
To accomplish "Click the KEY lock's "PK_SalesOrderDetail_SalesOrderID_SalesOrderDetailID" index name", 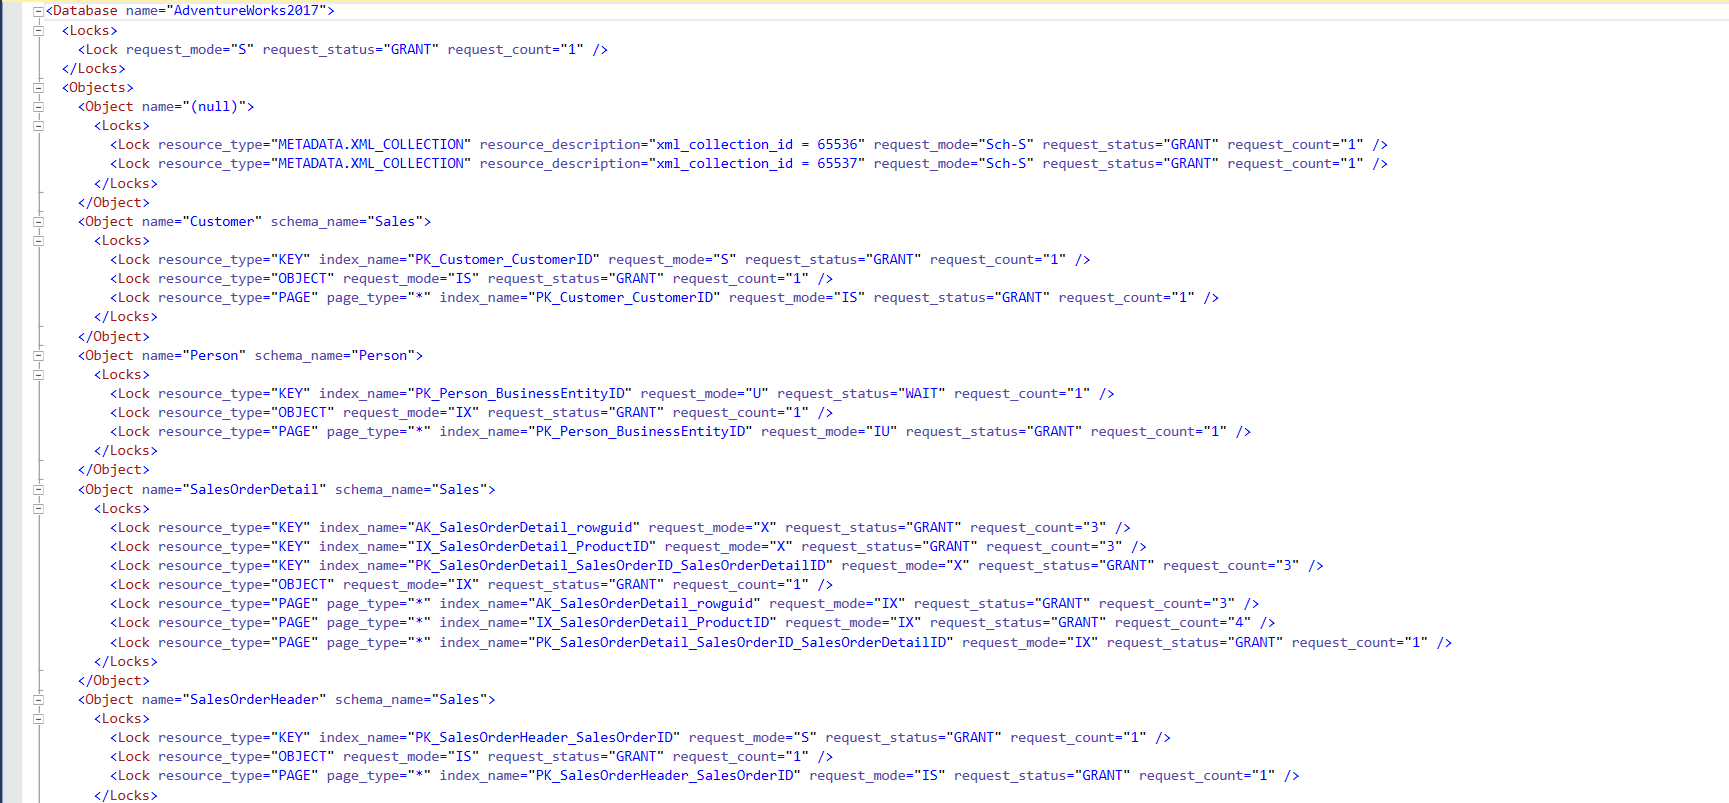I will click(620, 566).
